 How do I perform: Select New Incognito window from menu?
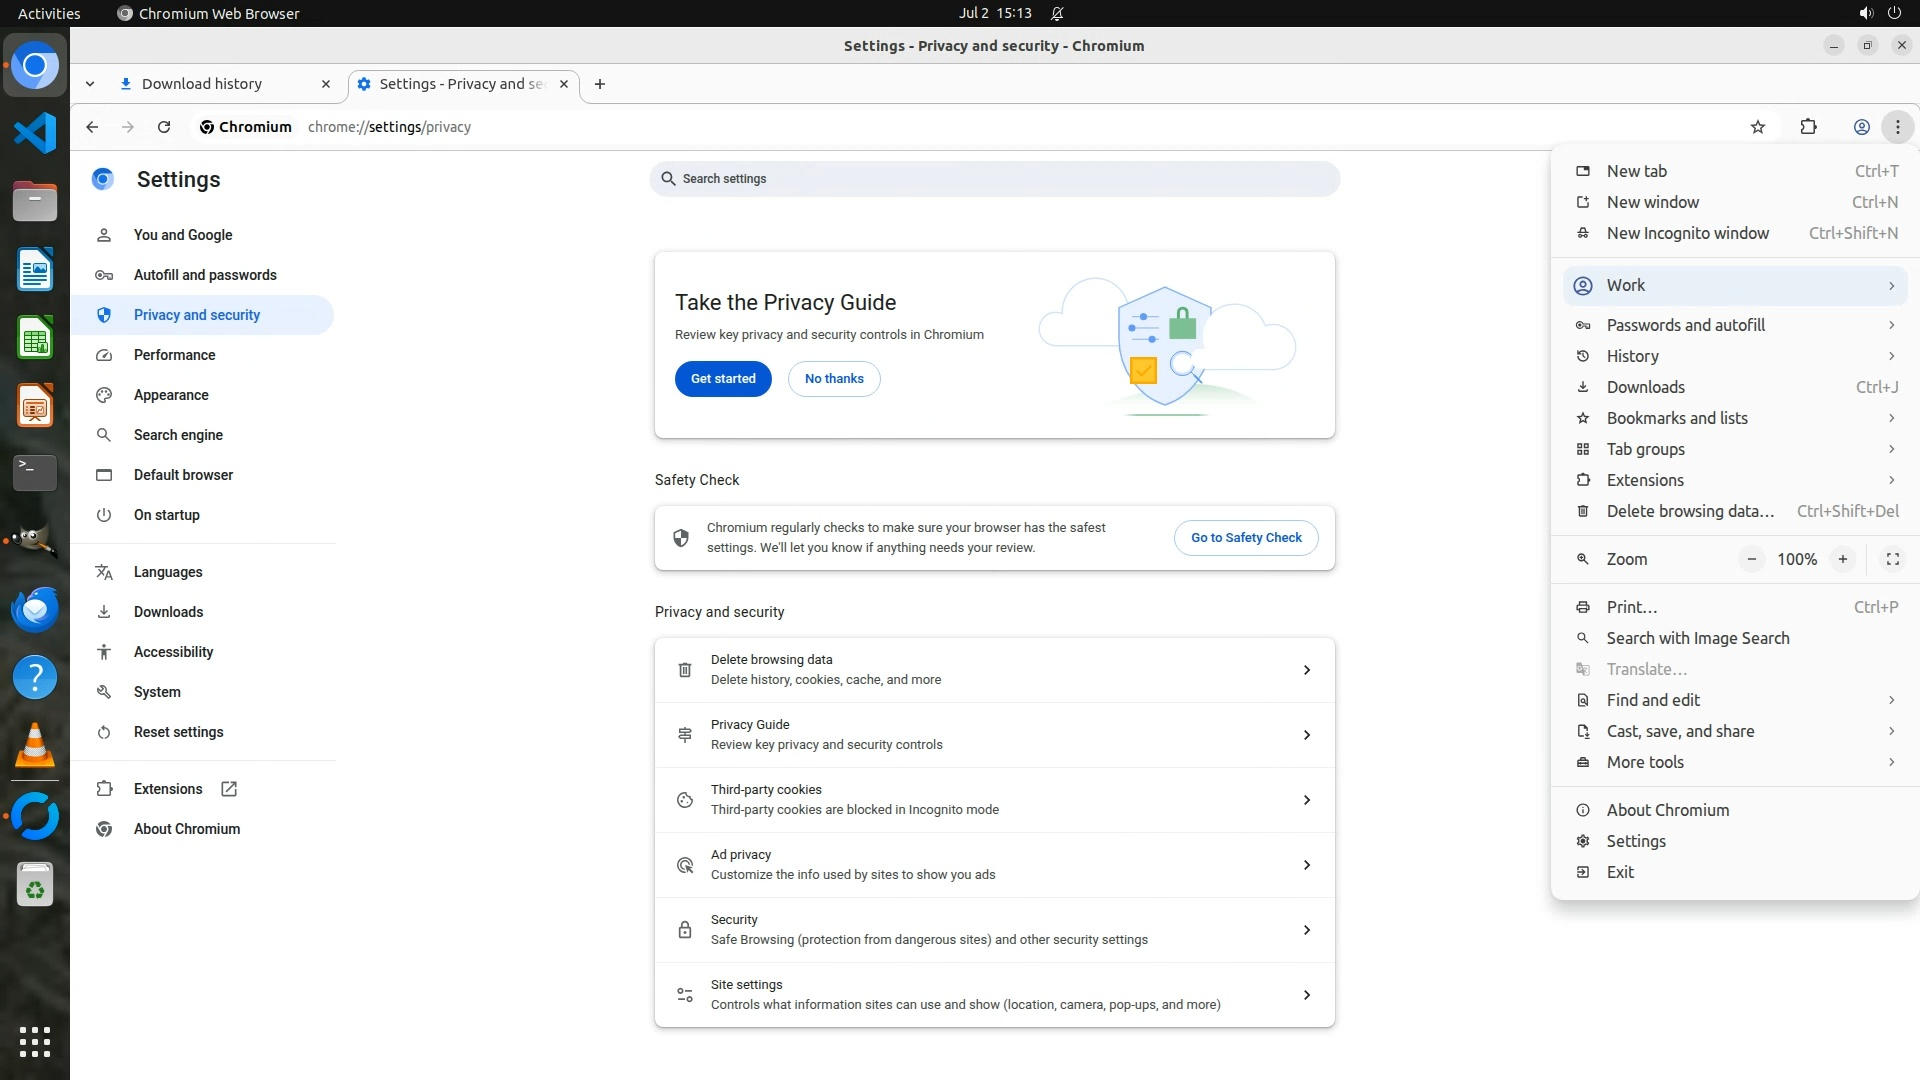coord(1687,233)
